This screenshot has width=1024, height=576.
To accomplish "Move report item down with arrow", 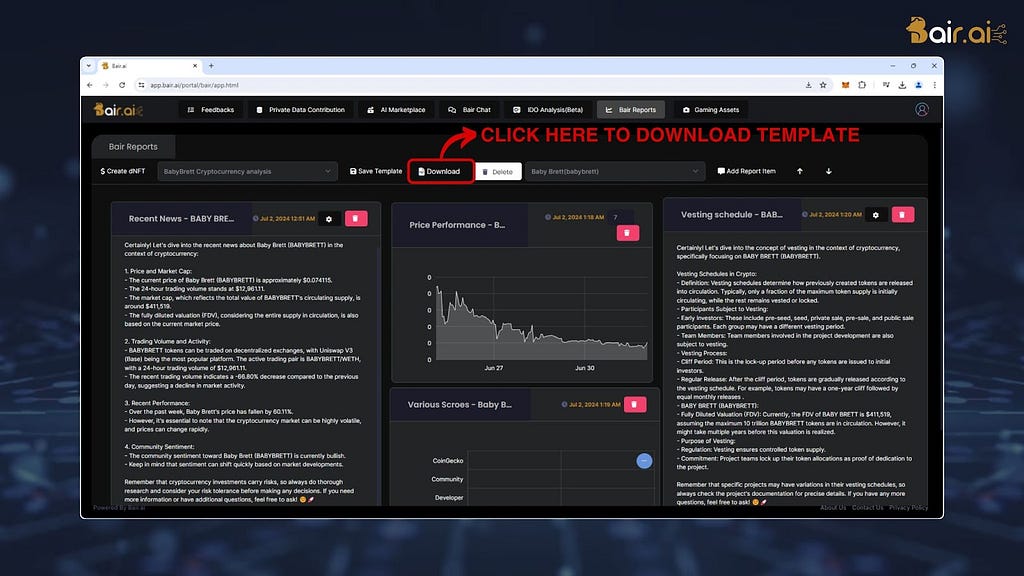I will click(x=828, y=171).
